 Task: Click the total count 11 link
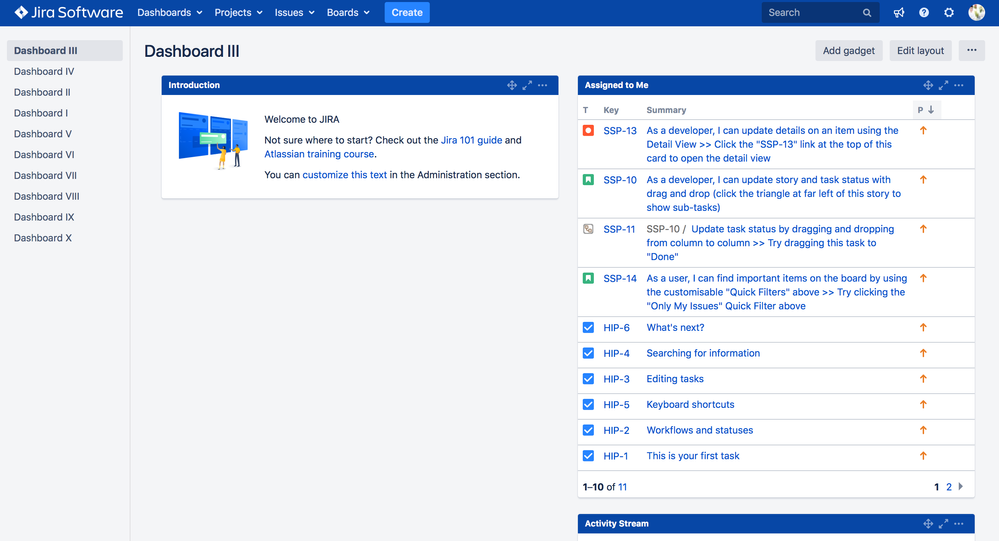pyautogui.click(x=622, y=487)
